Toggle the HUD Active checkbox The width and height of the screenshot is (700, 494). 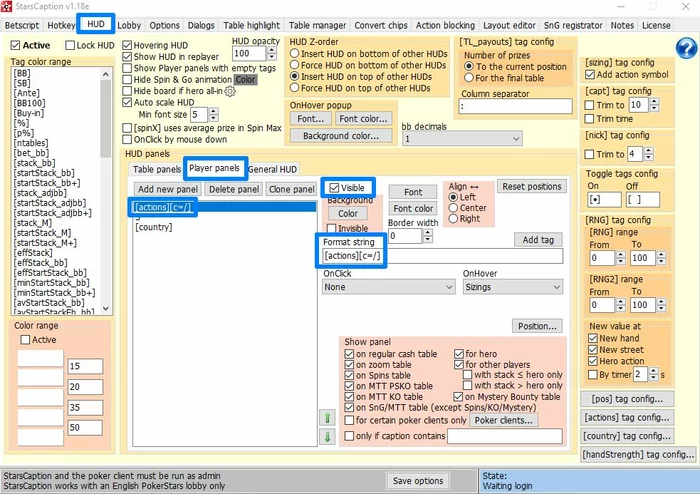(x=16, y=46)
